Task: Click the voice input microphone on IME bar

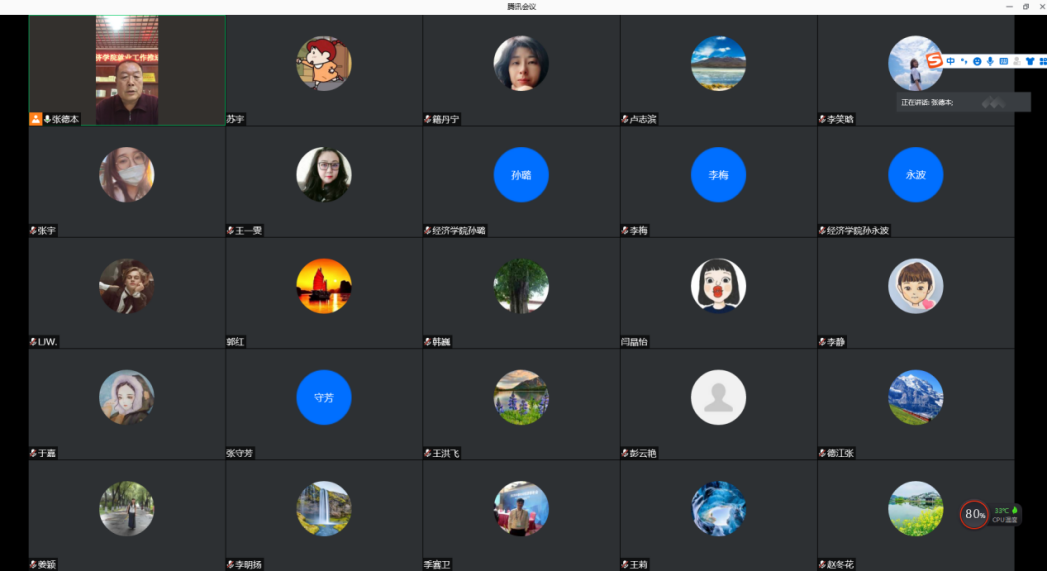Action: tap(990, 61)
